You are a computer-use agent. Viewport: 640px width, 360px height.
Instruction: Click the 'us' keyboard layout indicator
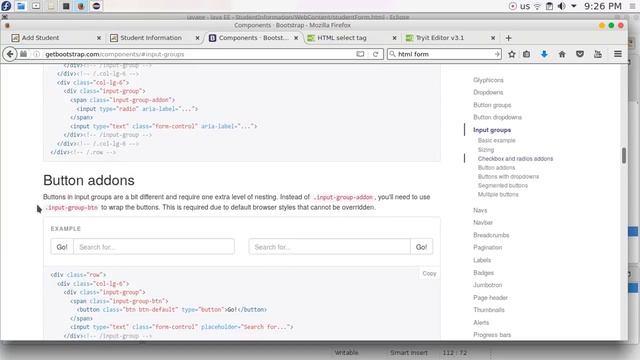tap(525, 6)
